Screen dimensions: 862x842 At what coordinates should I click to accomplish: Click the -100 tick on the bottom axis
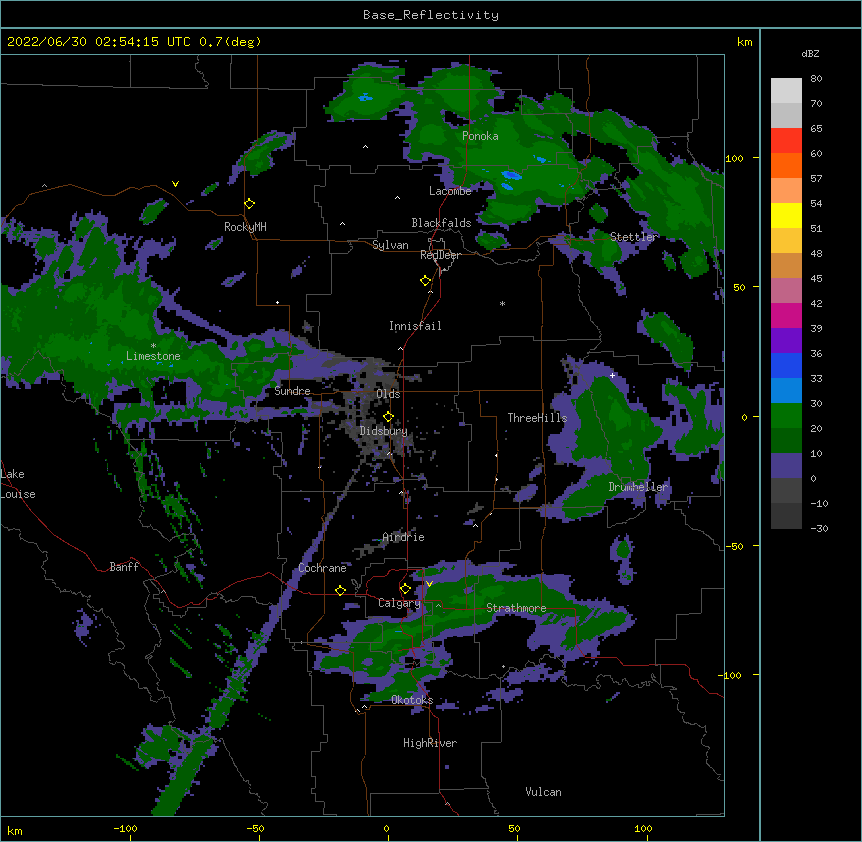tap(125, 828)
